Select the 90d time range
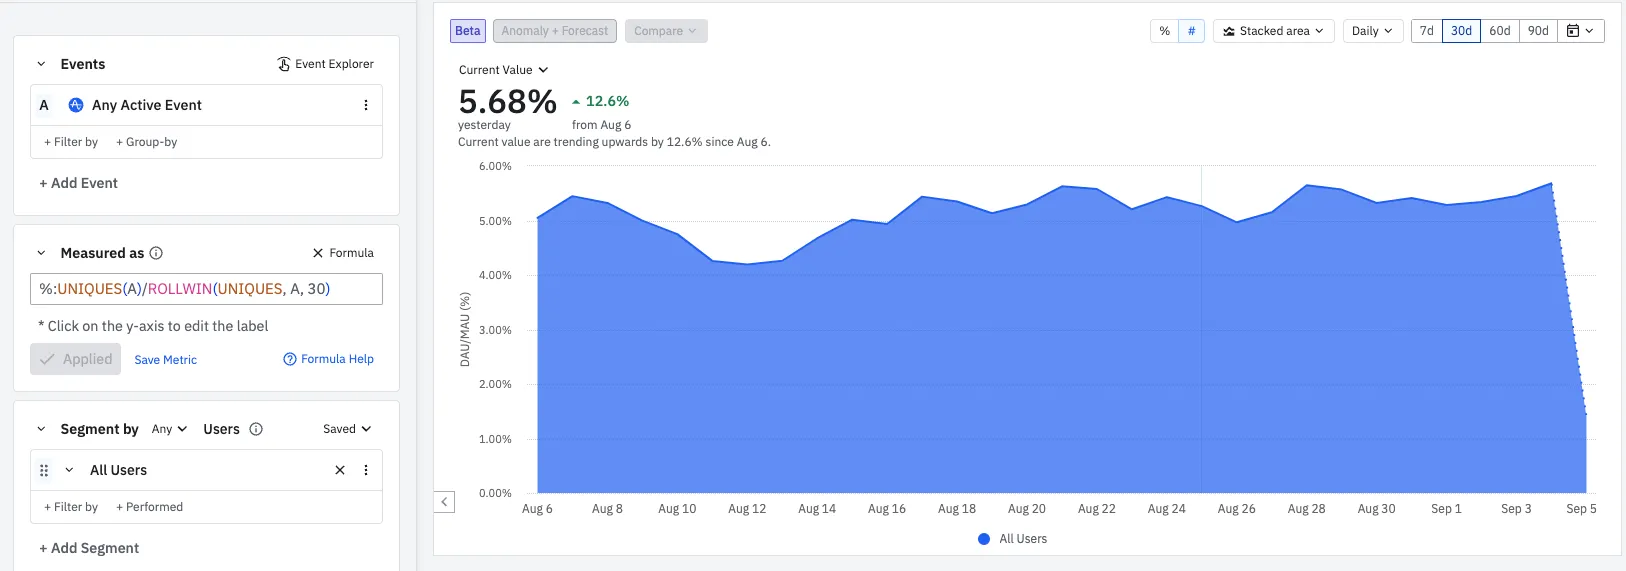This screenshot has height=571, width=1626. click(1538, 31)
